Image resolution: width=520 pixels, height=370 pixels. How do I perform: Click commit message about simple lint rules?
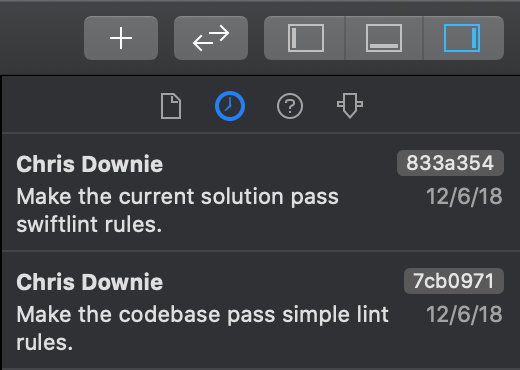(x=203, y=328)
